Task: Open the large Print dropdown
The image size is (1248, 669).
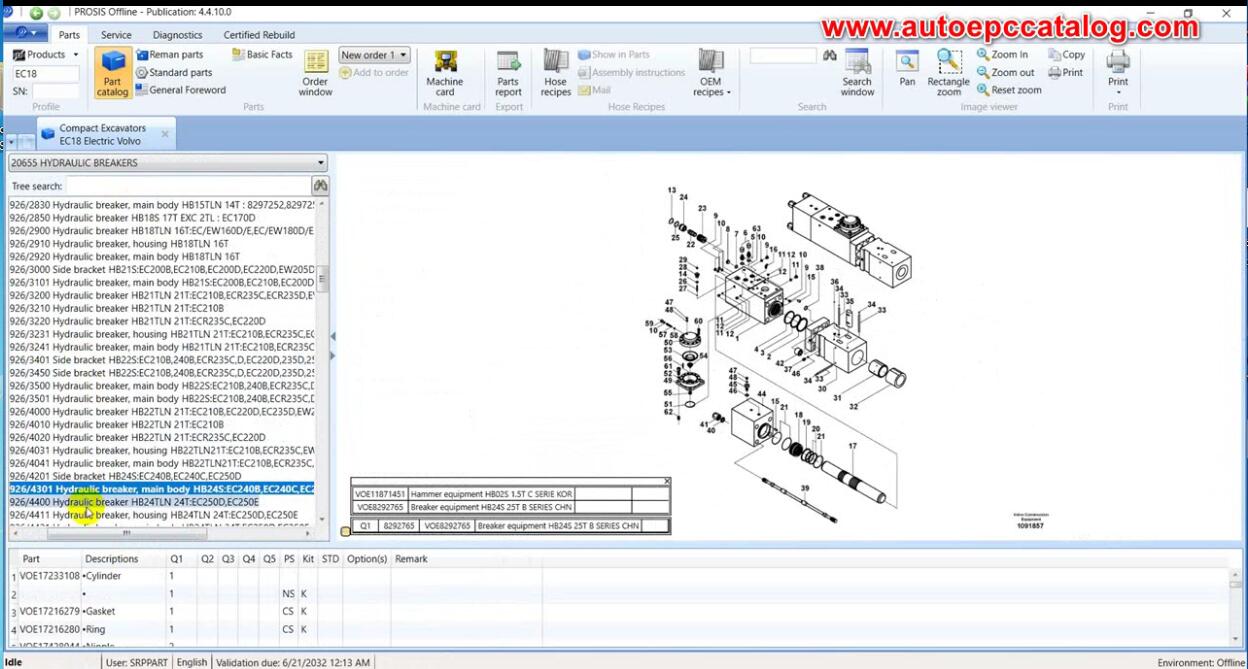Action: coord(1118,73)
